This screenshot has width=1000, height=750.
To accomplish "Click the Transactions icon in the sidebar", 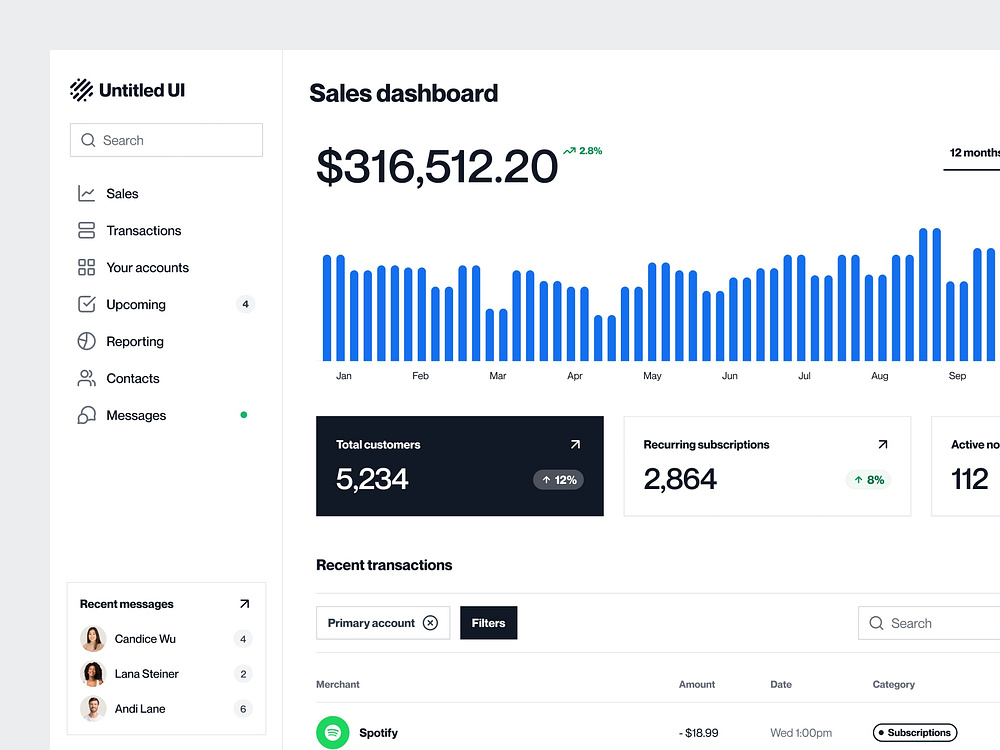I will (x=85, y=230).
